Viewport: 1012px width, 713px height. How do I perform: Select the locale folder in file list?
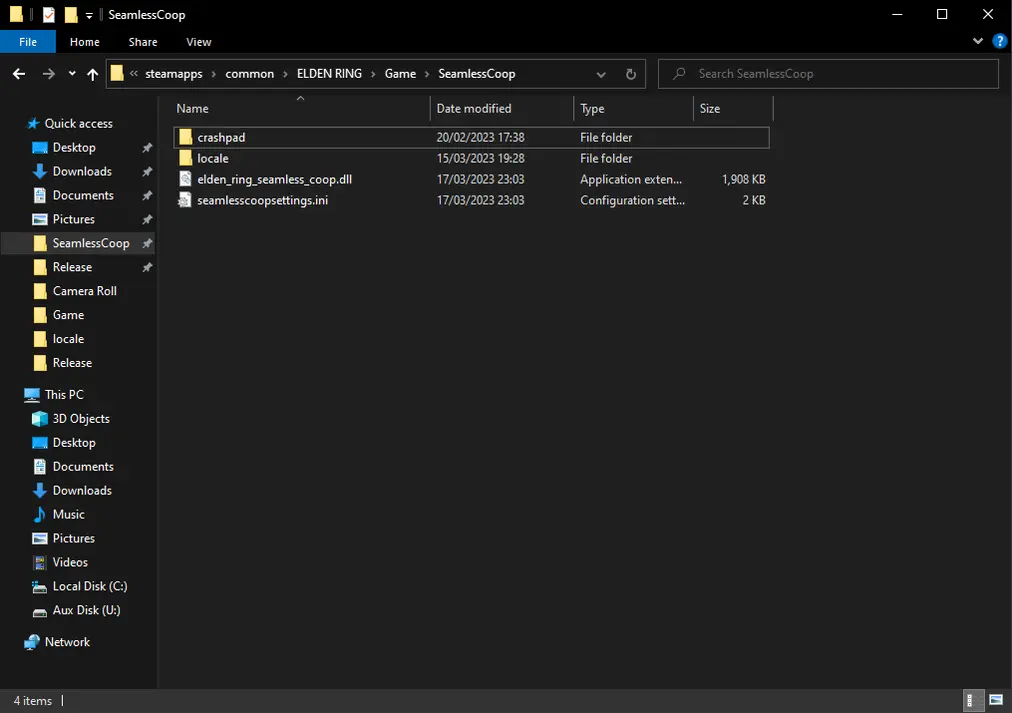point(471,158)
